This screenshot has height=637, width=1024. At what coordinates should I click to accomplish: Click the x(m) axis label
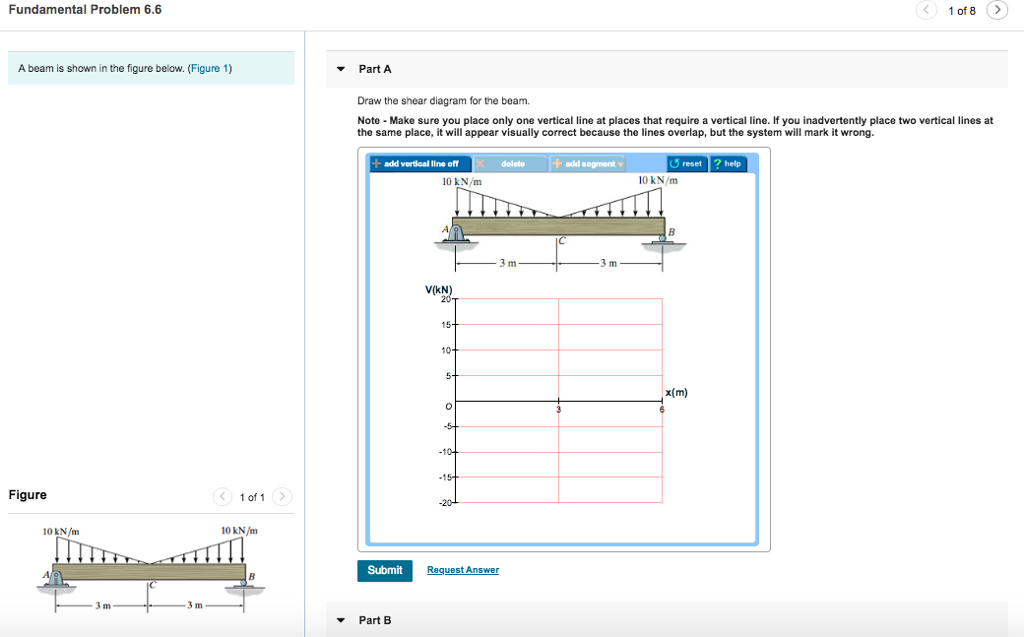click(677, 392)
